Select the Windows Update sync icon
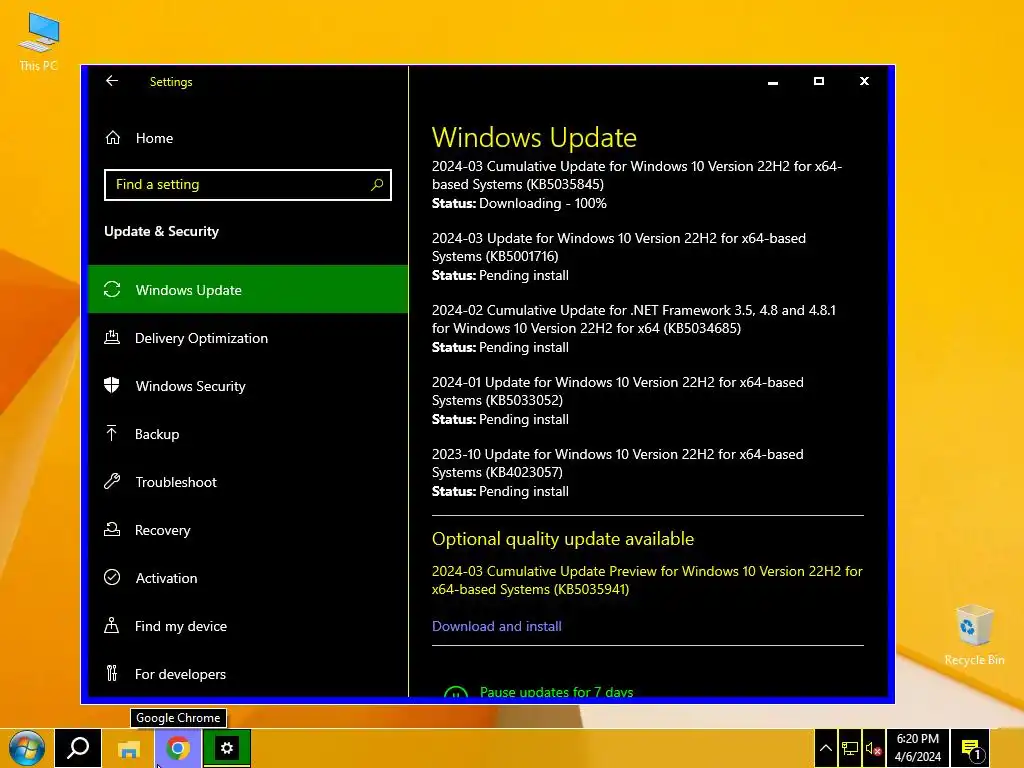Viewport: 1024px width, 768px height. tap(112, 289)
